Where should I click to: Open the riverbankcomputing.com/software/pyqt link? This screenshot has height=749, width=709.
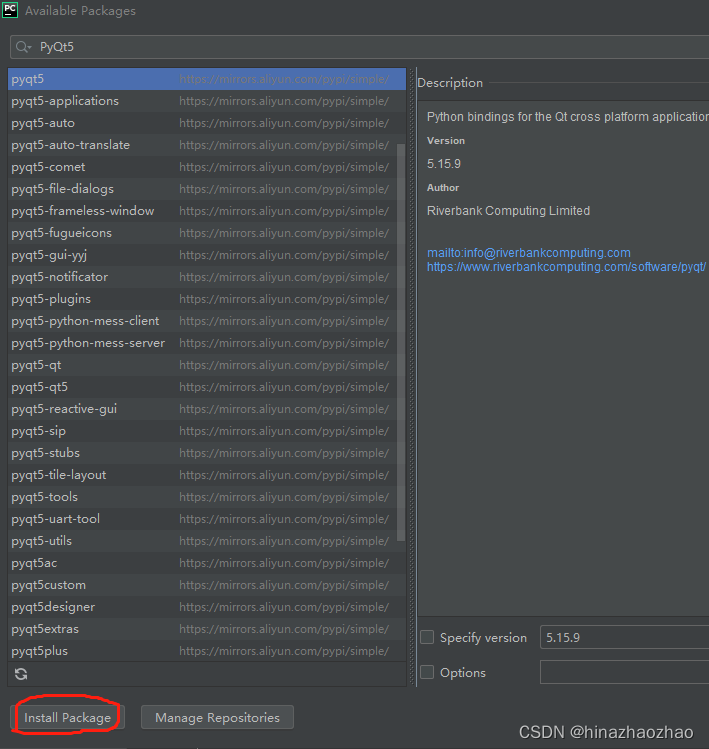[566, 267]
